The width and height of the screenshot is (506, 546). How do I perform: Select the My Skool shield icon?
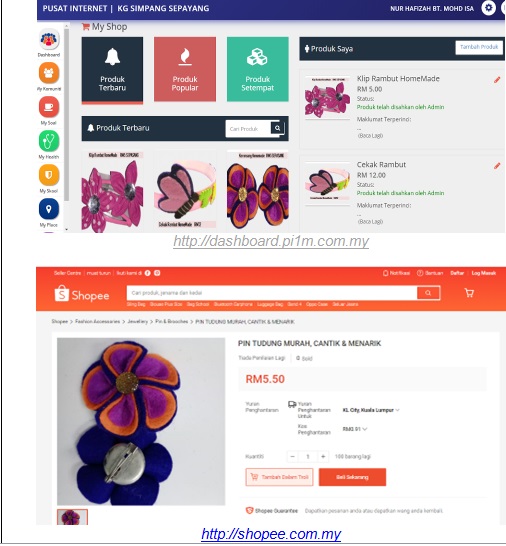49,175
